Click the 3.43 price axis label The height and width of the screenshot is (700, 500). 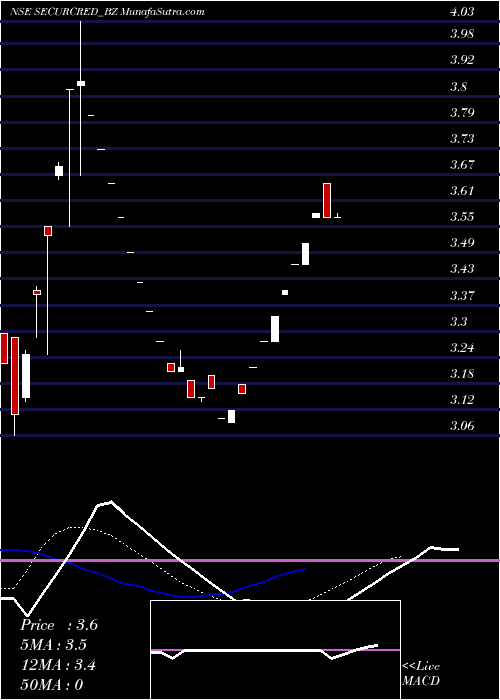(x=462, y=269)
